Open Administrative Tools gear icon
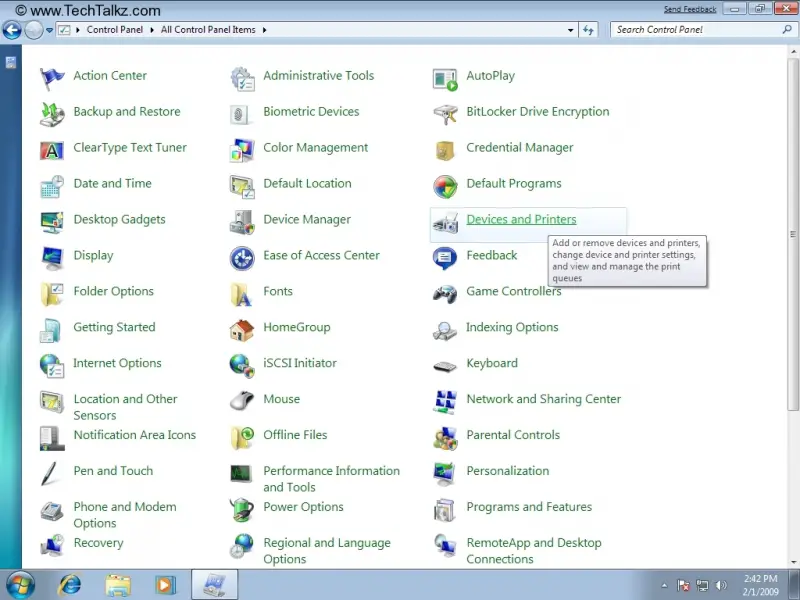The width and height of the screenshot is (800, 600). tap(242, 79)
